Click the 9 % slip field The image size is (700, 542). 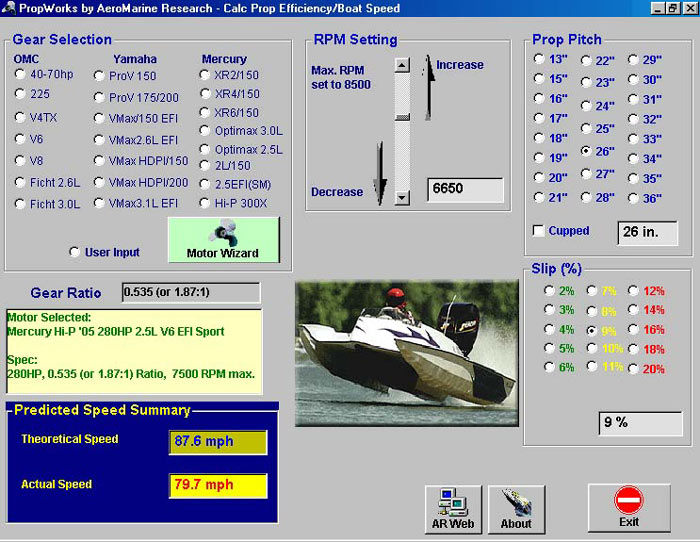[x=641, y=423]
